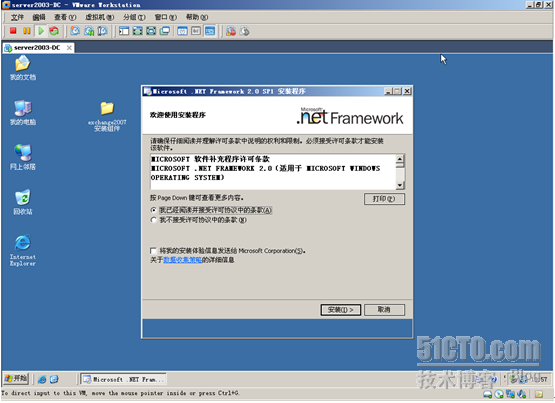Click the orange Suspend VM button

[27, 31]
